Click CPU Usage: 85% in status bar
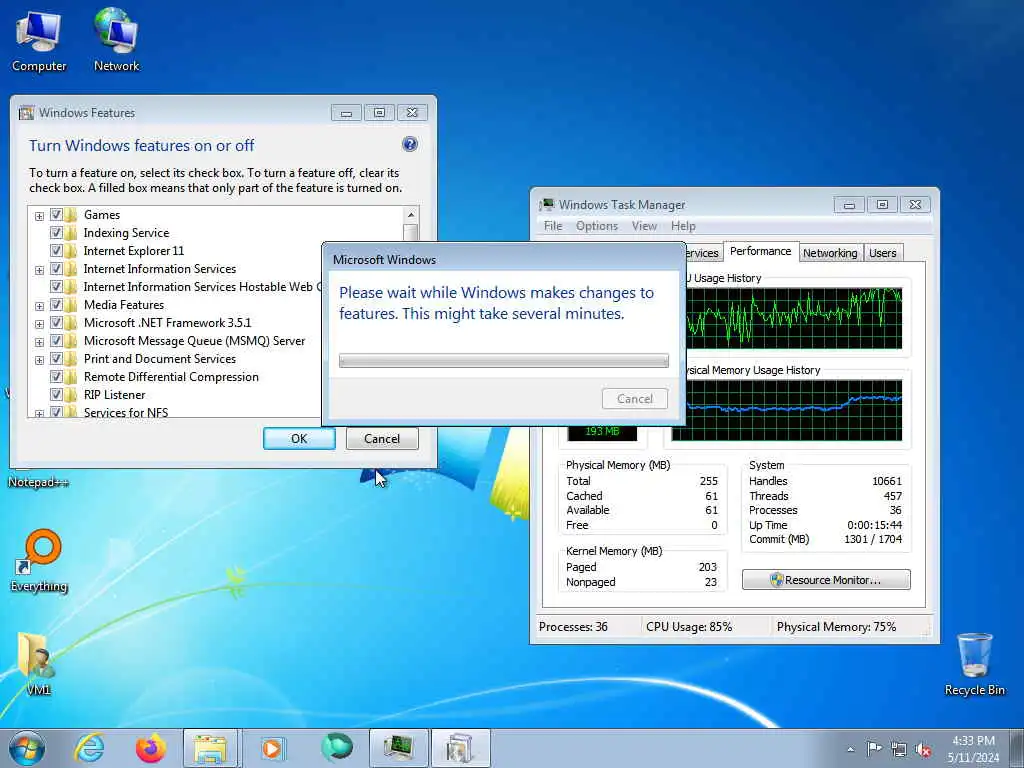 click(689, 627)
